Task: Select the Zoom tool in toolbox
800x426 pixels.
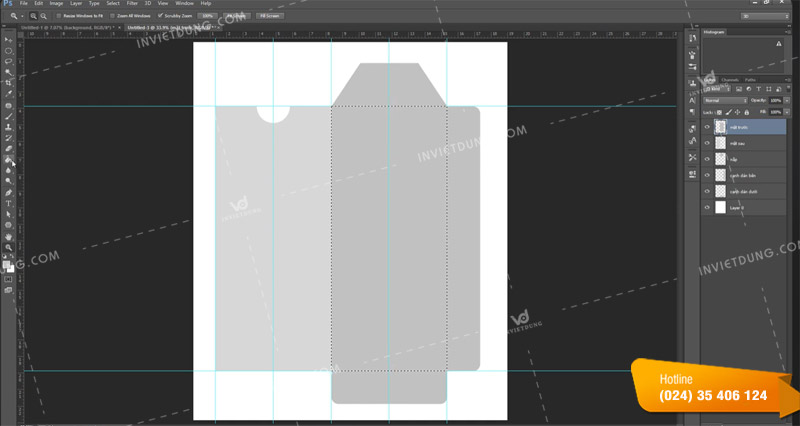Action: [9, 247]
